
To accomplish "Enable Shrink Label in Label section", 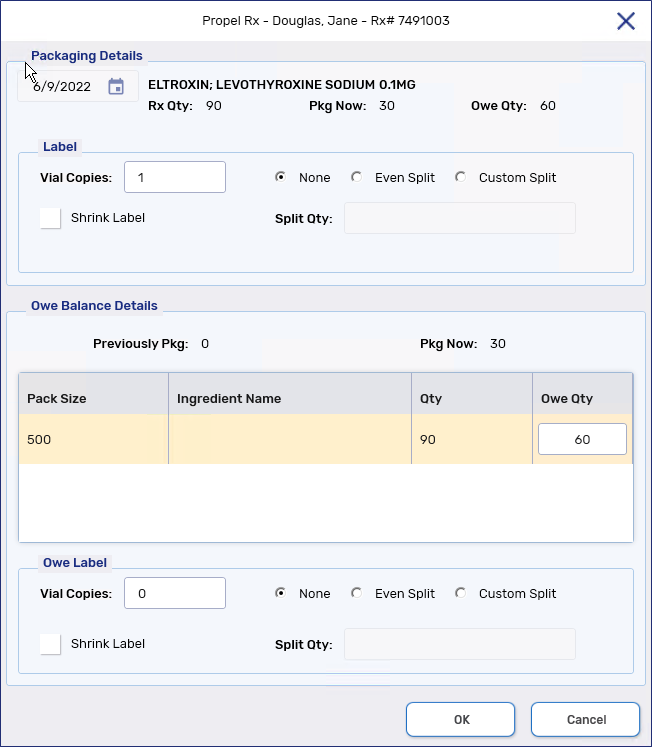I will tap(50, 218).
